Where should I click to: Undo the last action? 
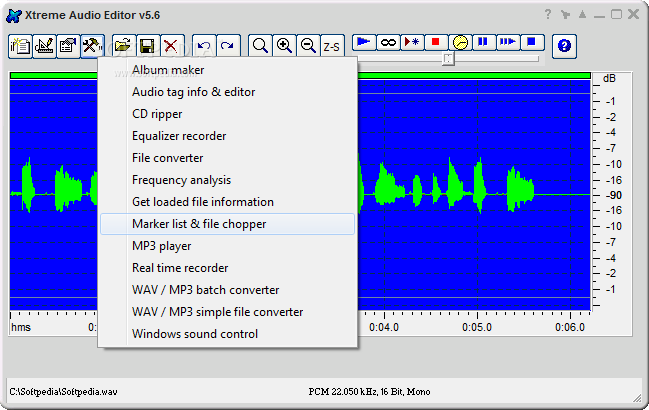click(x=204, y=46)
